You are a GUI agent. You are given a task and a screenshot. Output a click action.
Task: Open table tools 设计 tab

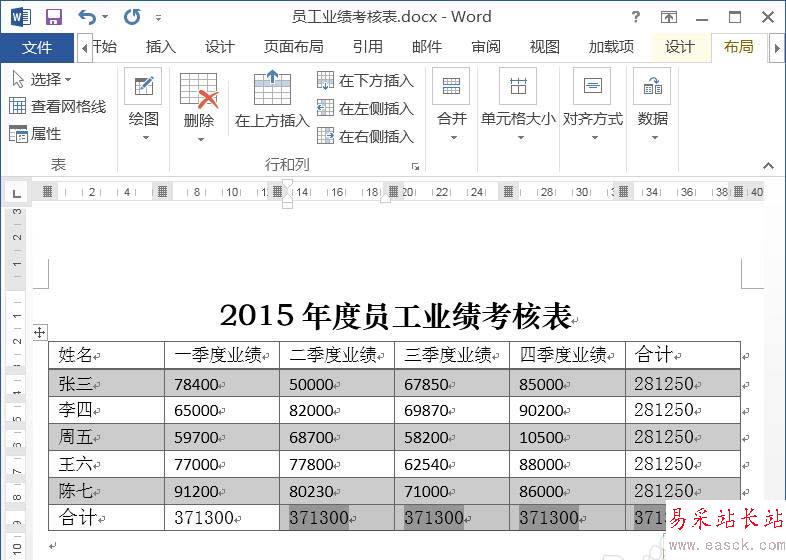(680, 47)
